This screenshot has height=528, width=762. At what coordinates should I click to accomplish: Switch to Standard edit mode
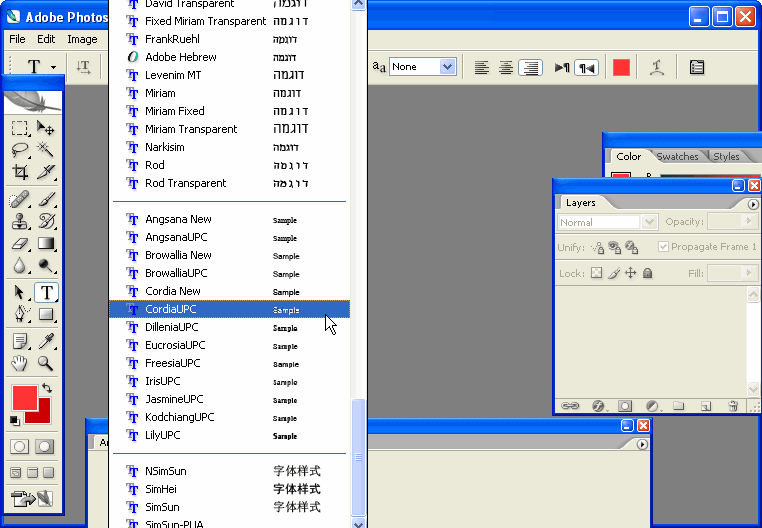[19, 446]
